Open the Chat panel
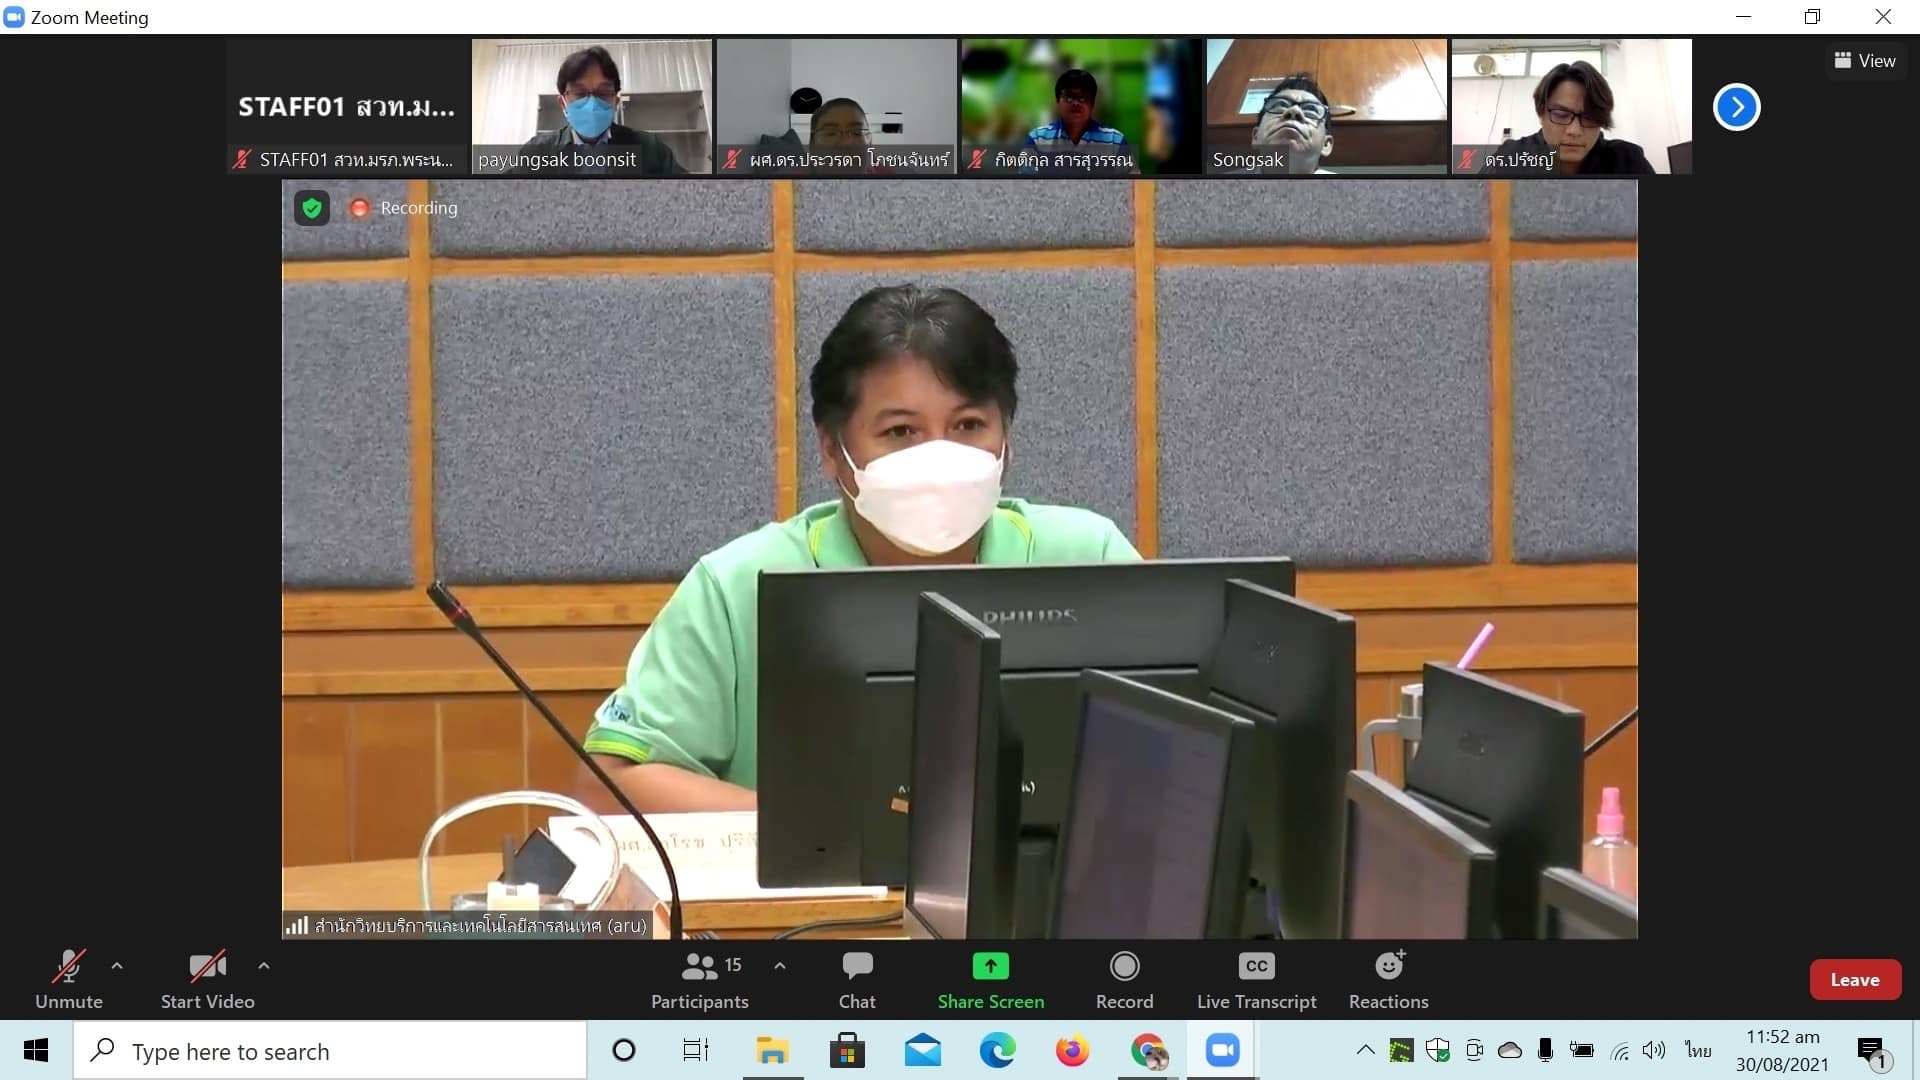 (857, 979)
